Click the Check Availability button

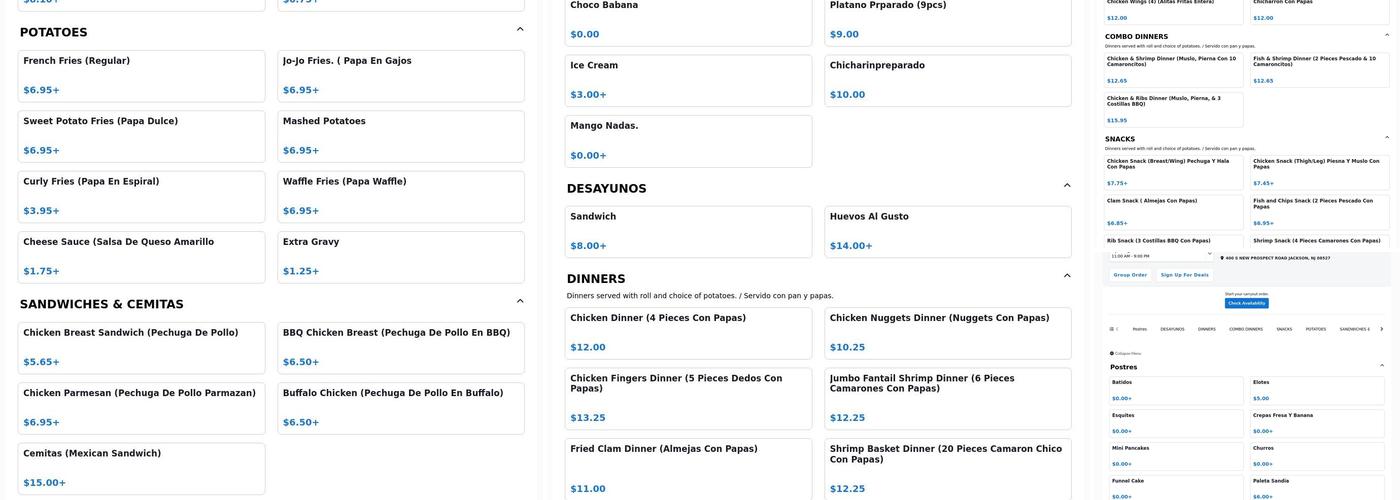1246,303
